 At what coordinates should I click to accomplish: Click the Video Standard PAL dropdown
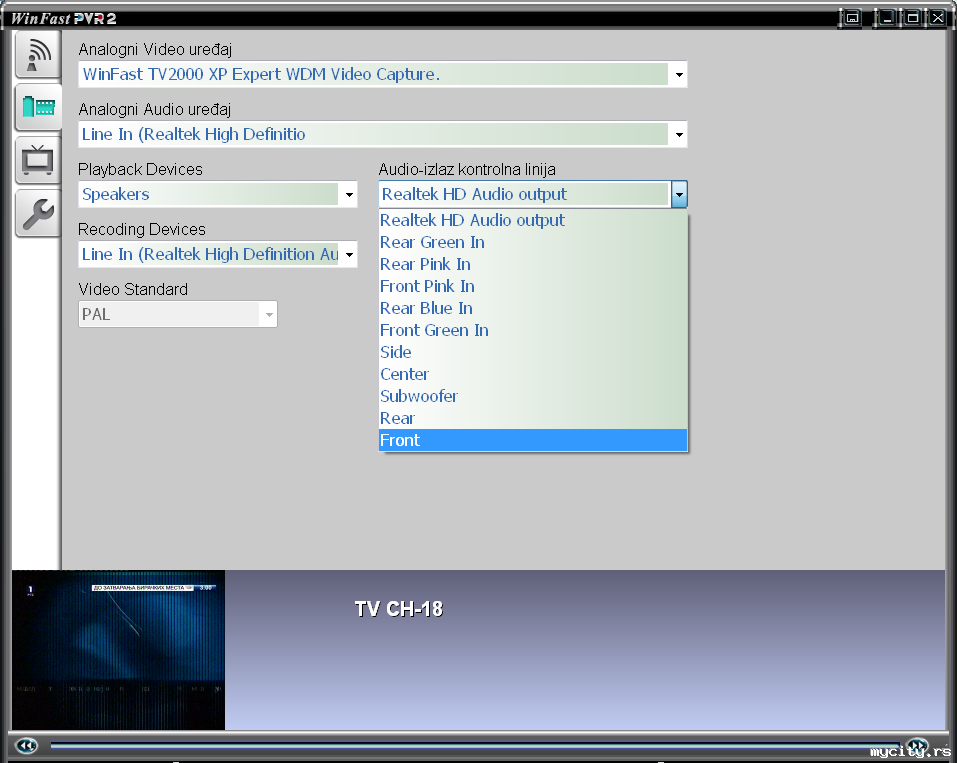[178, 314]
